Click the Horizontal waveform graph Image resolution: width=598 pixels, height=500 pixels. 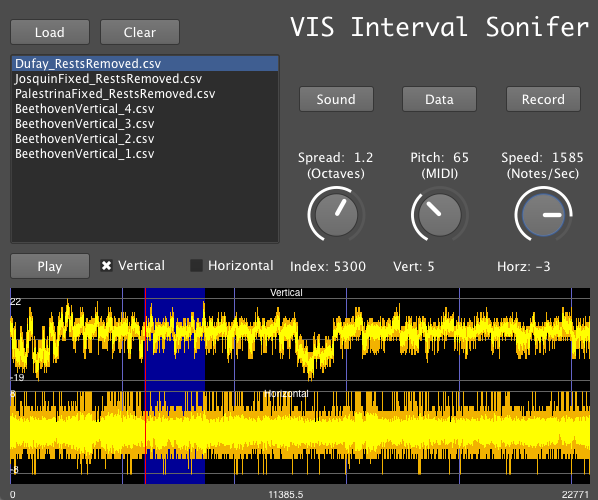(300, 433)
